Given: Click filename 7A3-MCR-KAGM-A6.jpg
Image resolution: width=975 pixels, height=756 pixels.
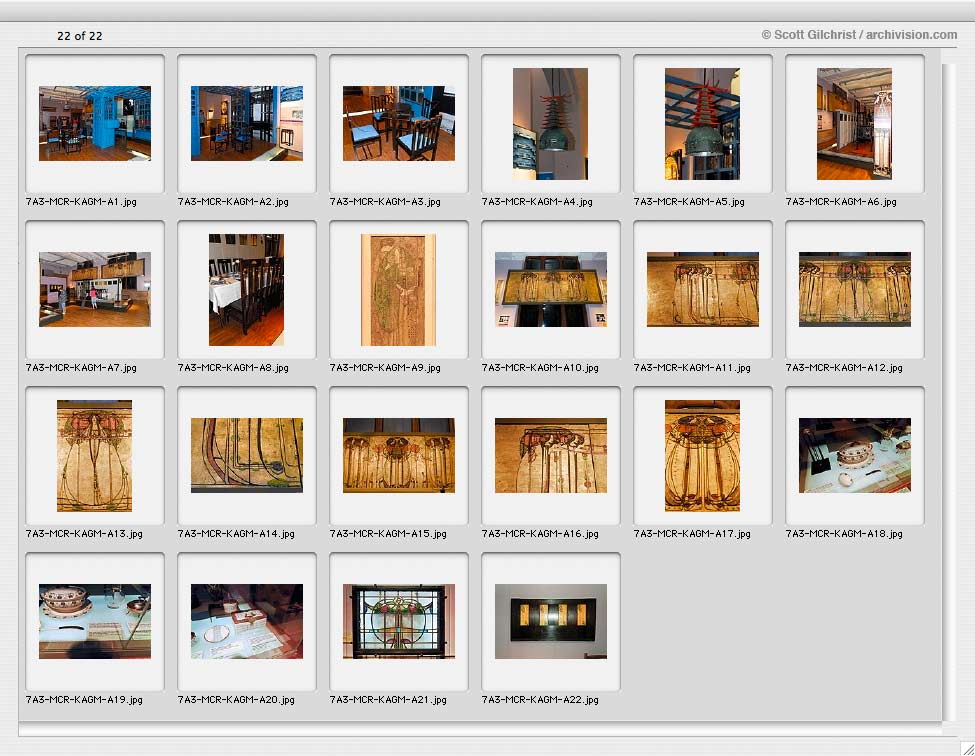Looking at the screenshot, I should click(x=841, y=201).
